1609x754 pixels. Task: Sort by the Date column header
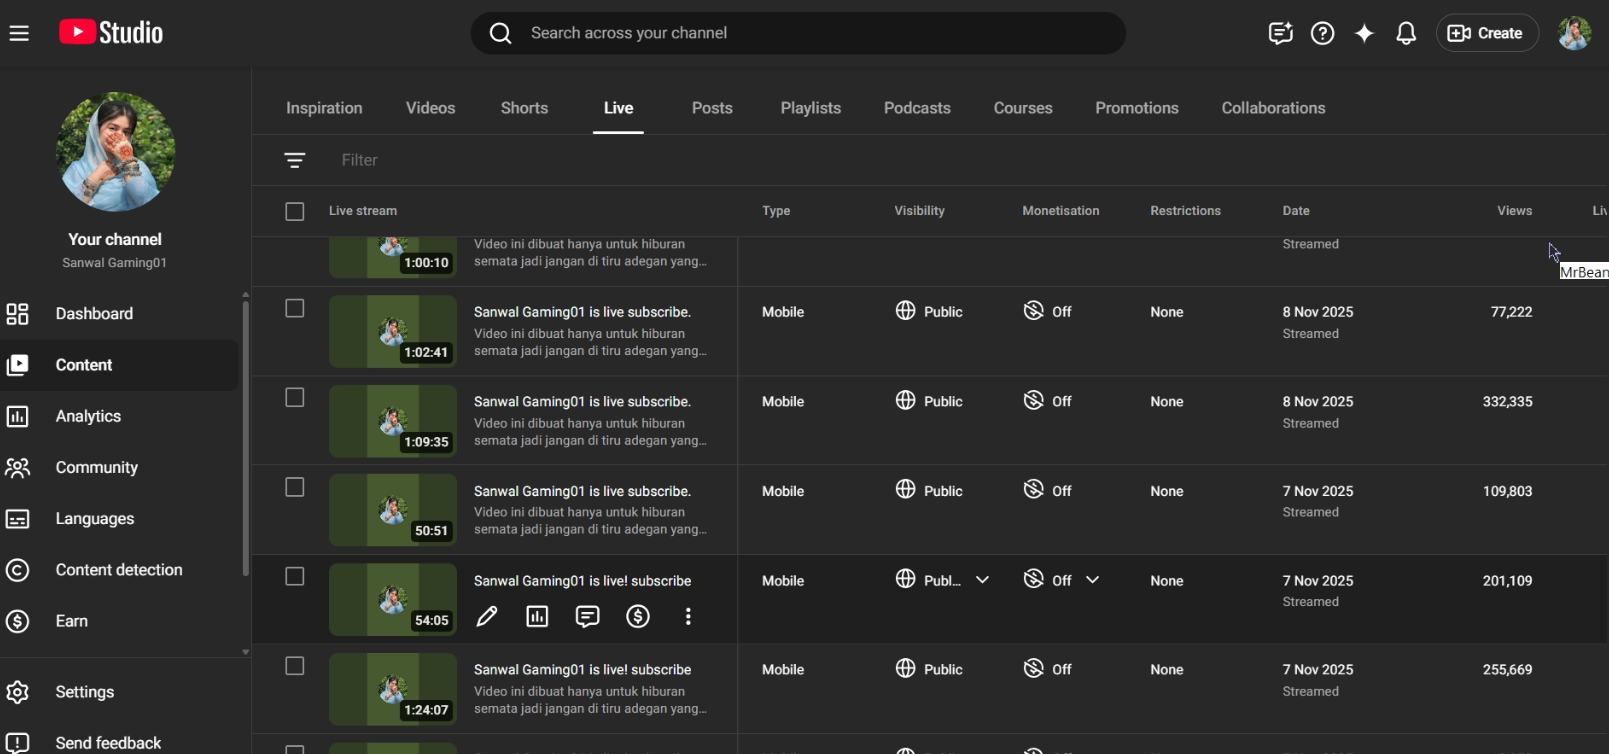tap(1296, 211)
